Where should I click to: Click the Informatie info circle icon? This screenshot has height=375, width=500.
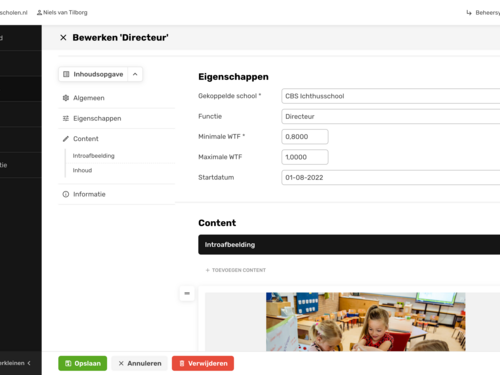[x=66, y=194]
